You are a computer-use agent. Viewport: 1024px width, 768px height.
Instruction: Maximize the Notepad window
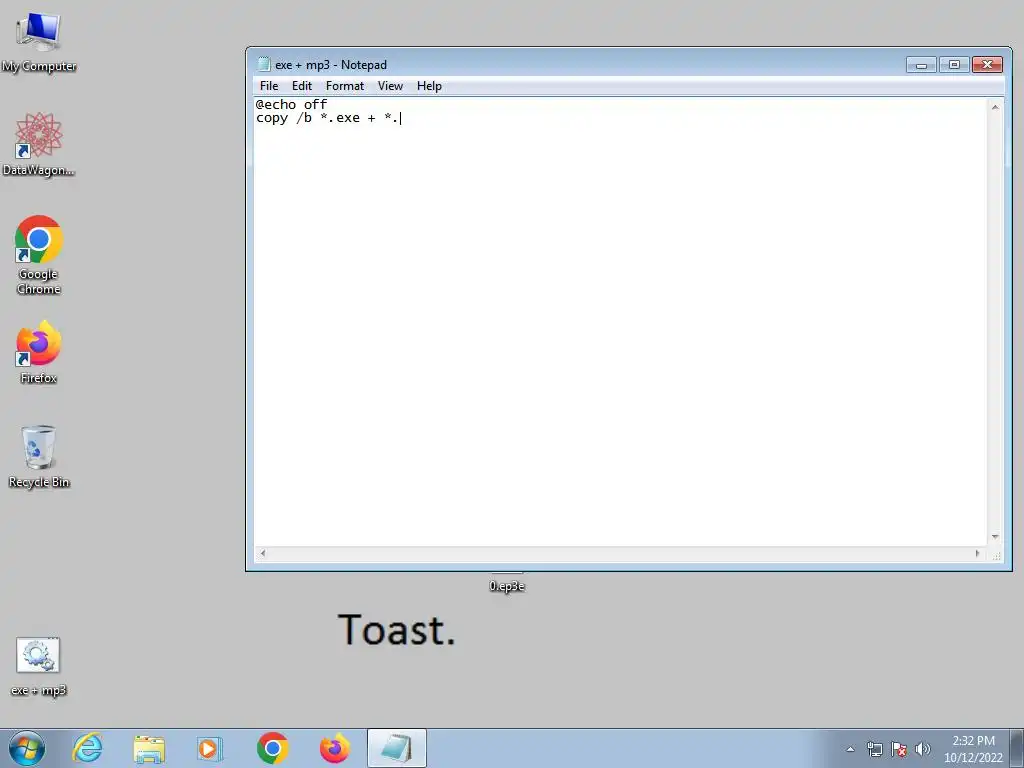(x=954, y=65)
